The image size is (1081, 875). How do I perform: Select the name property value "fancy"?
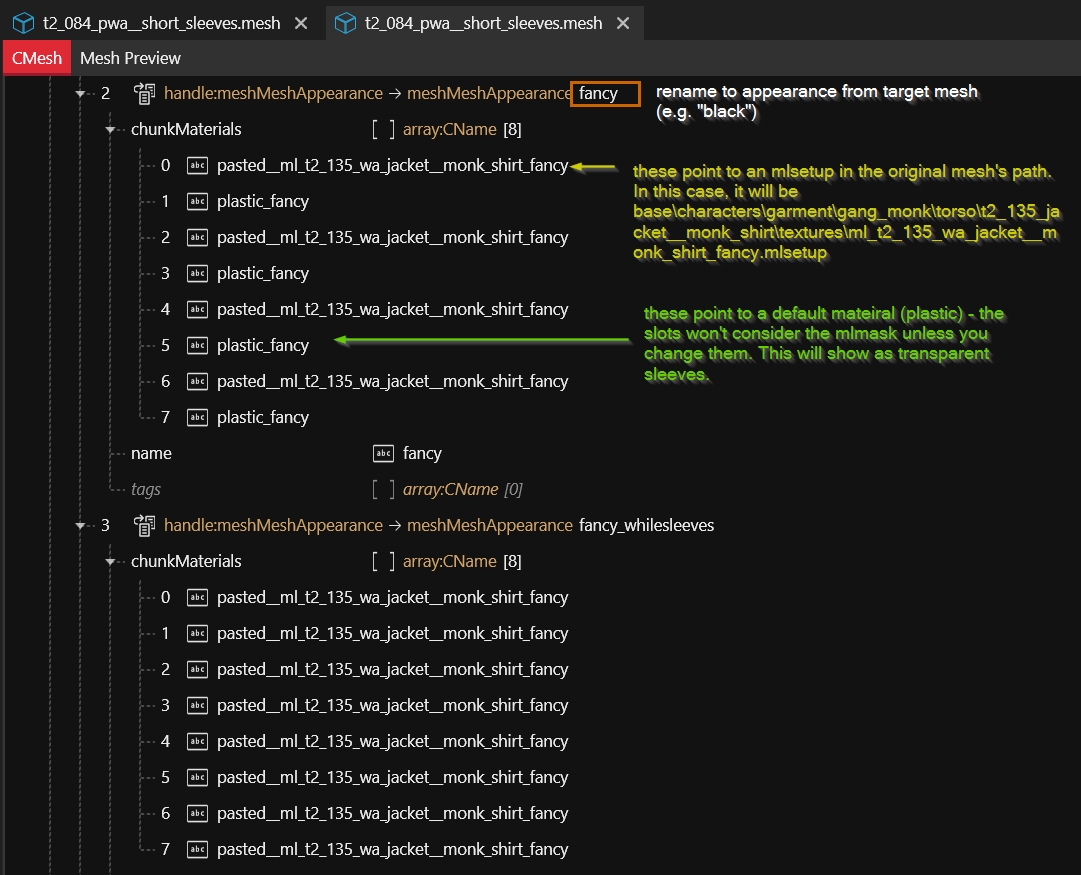point(421,453)
